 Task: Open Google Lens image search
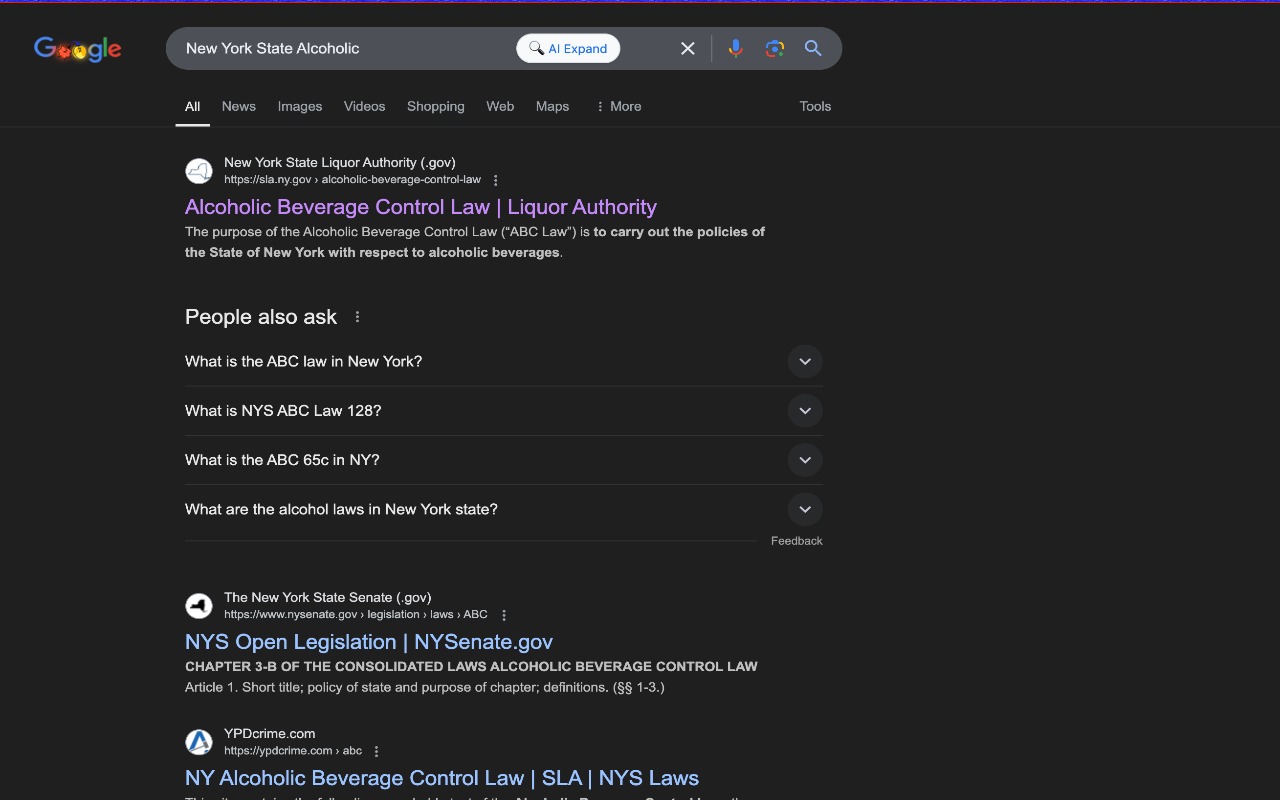(774, 48)
